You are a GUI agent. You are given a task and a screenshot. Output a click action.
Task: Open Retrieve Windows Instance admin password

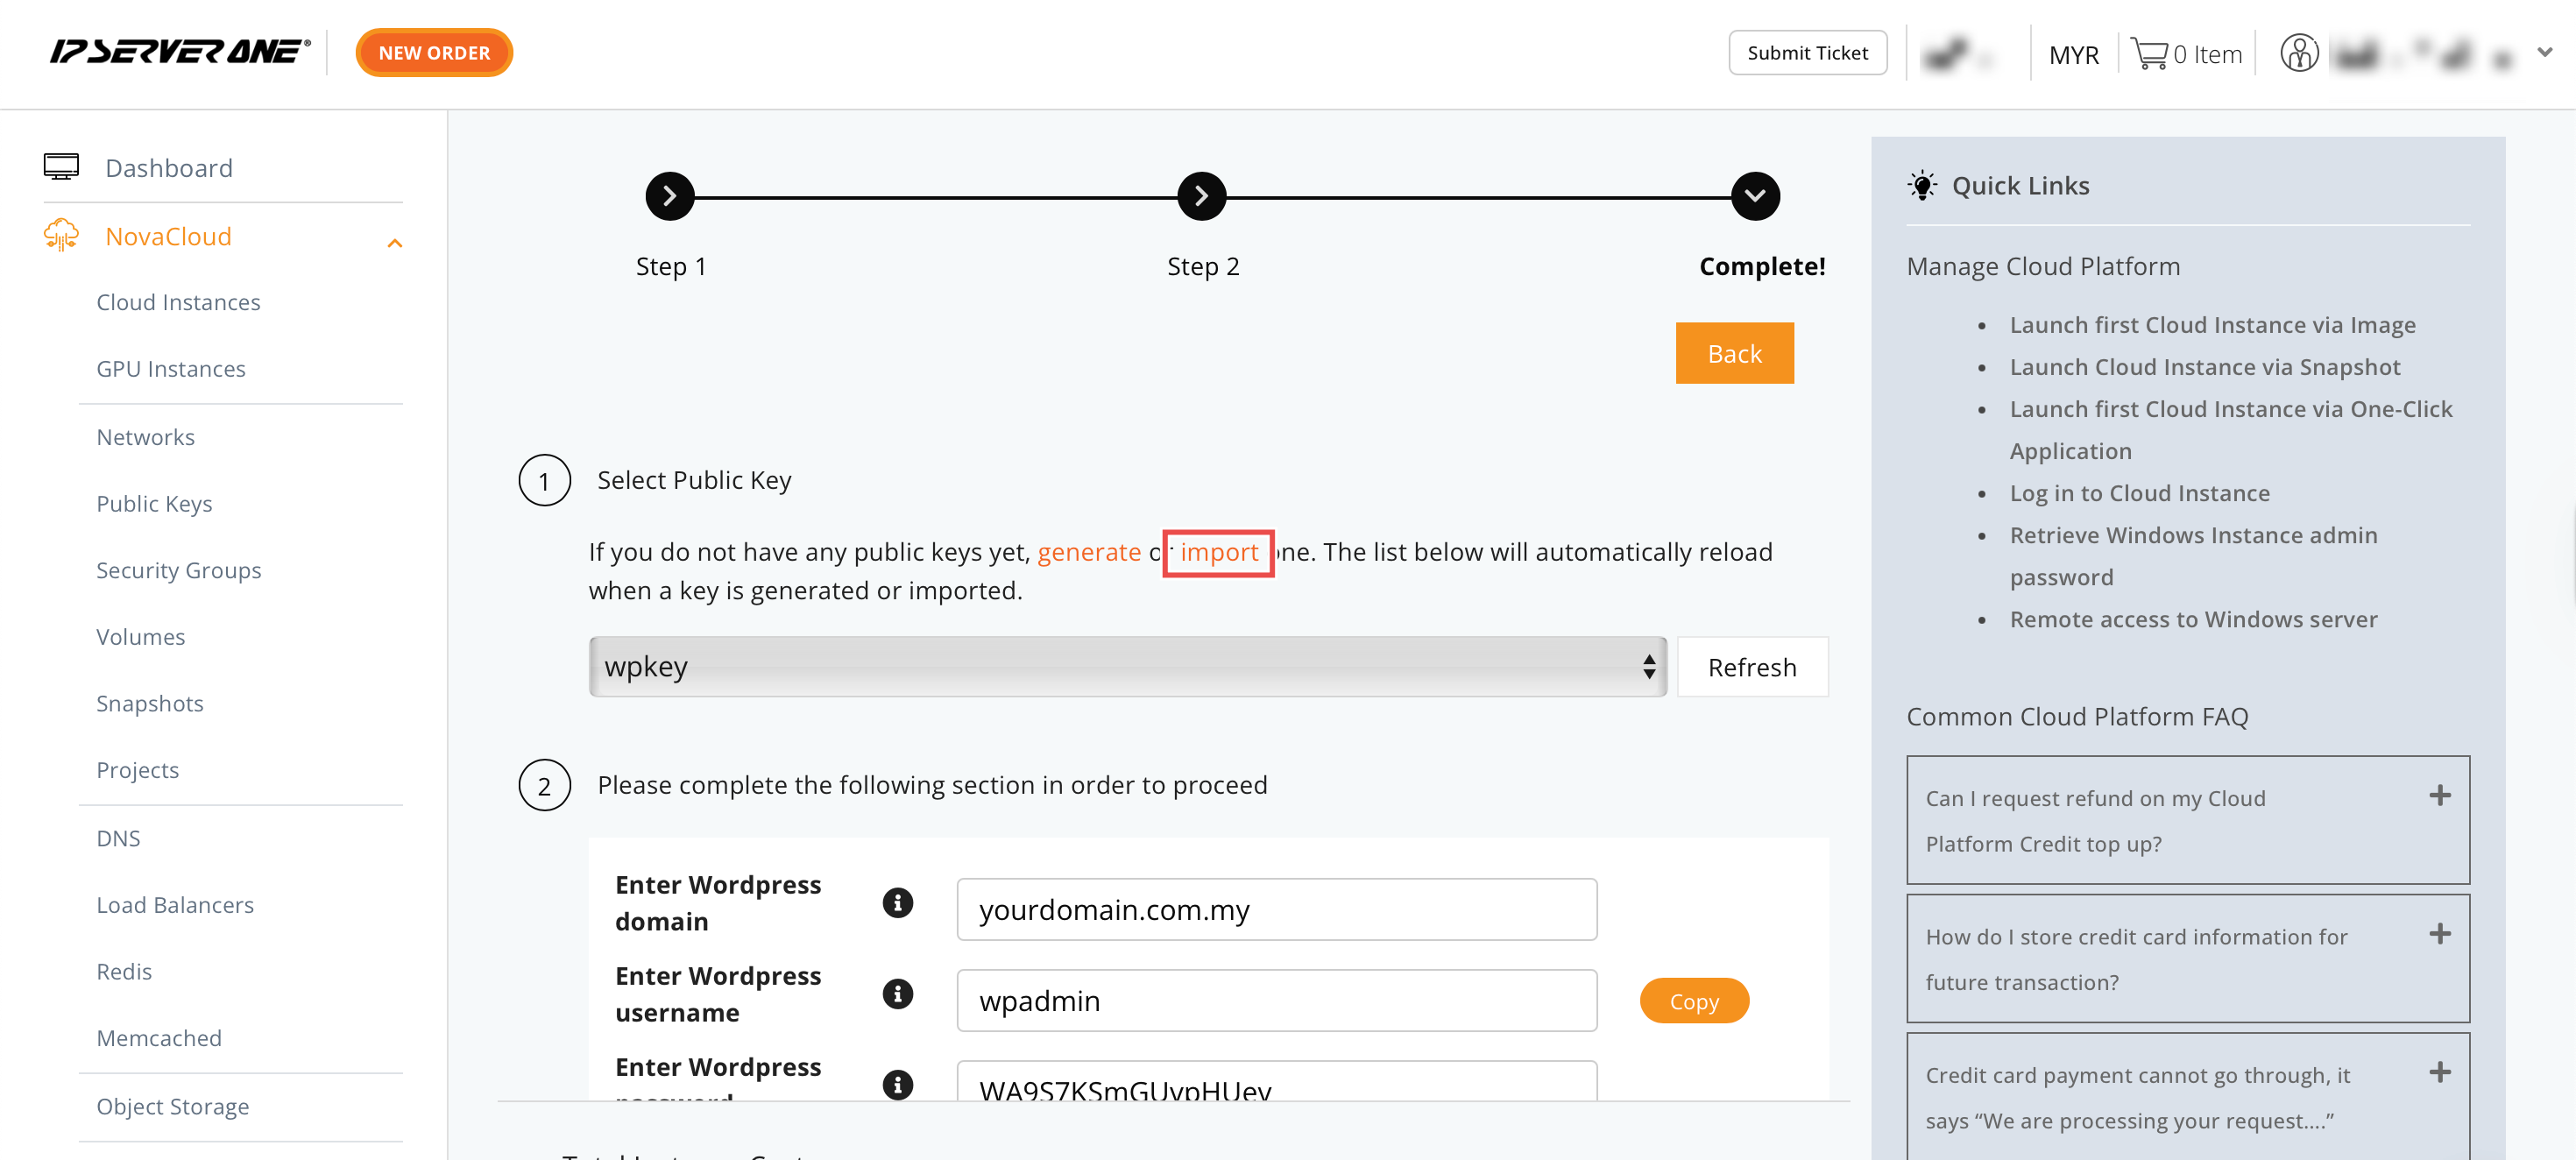pos(2193,556)
